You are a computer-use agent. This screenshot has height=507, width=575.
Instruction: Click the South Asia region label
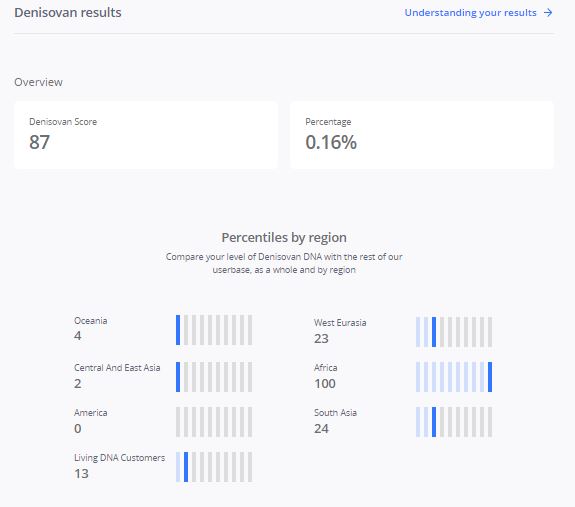(x=335, y=412)
